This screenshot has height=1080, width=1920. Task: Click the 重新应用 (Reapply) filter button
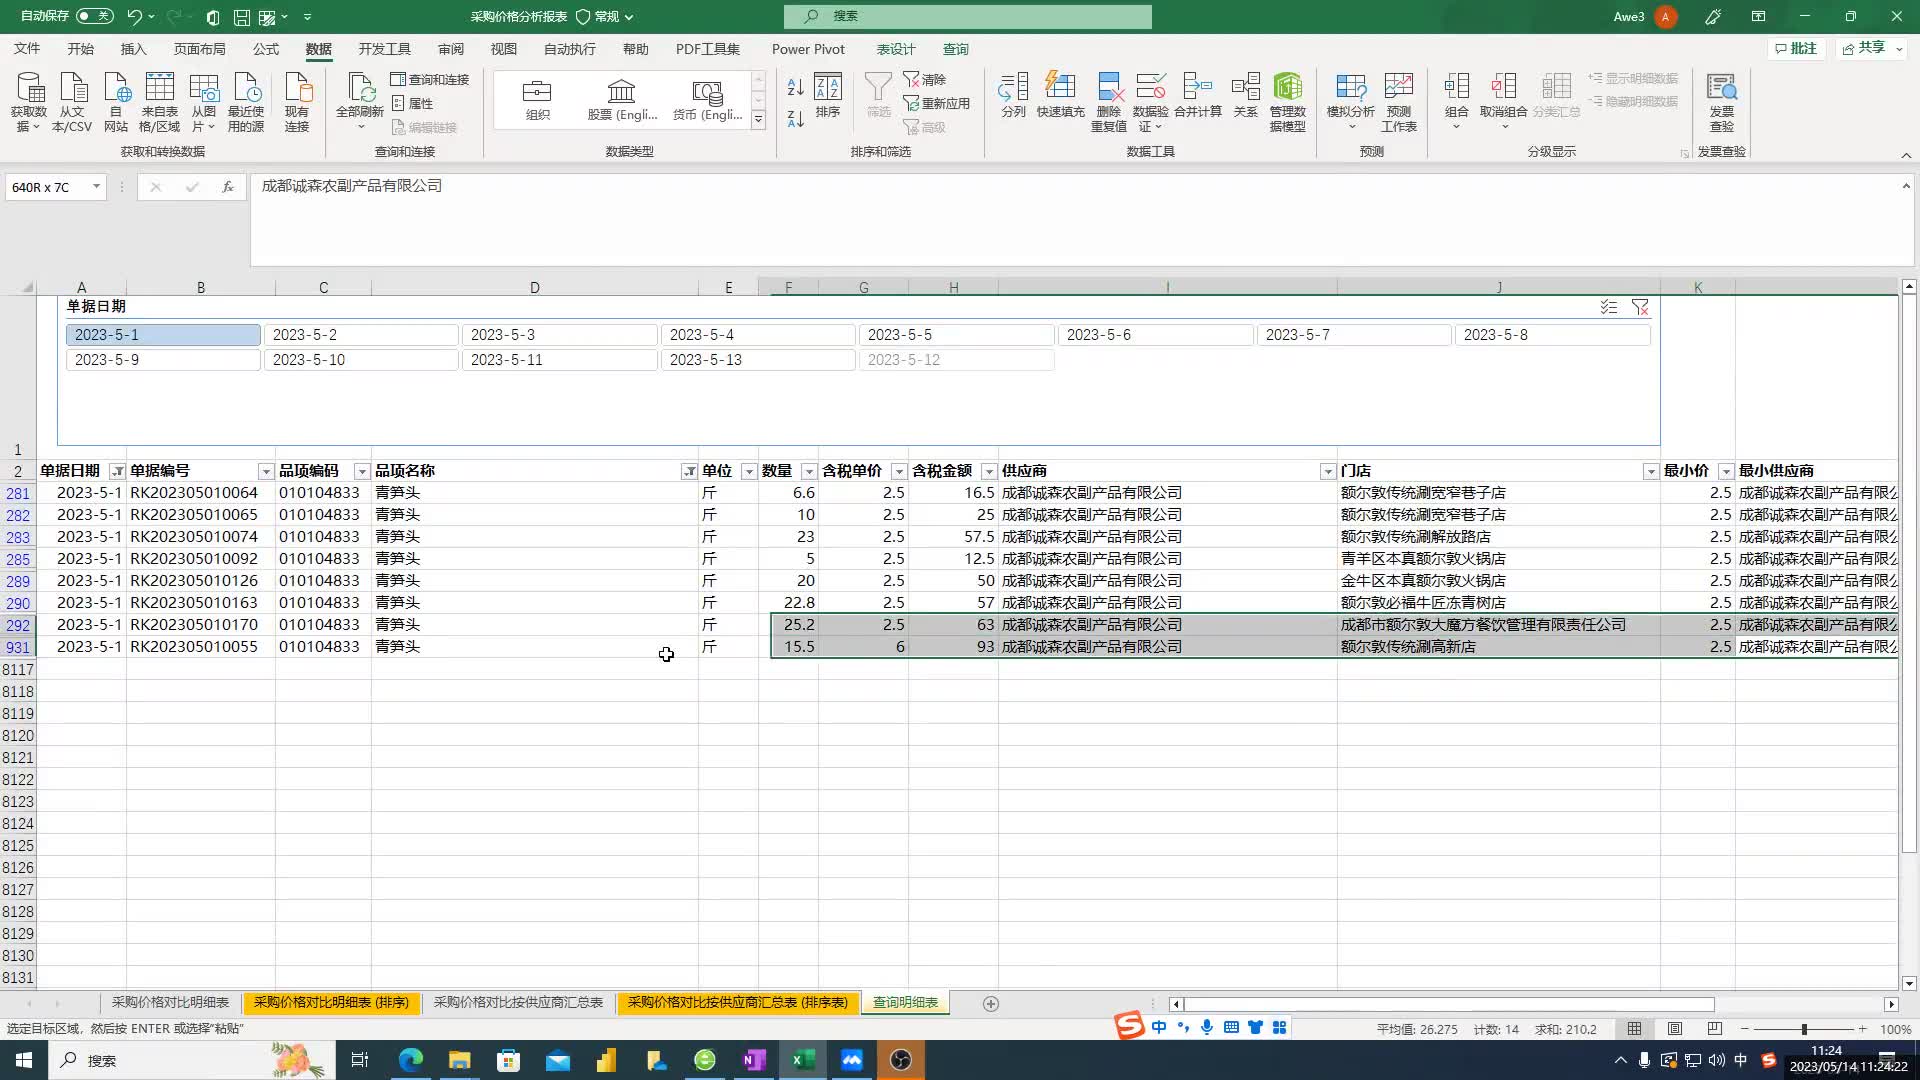(937, 103)
